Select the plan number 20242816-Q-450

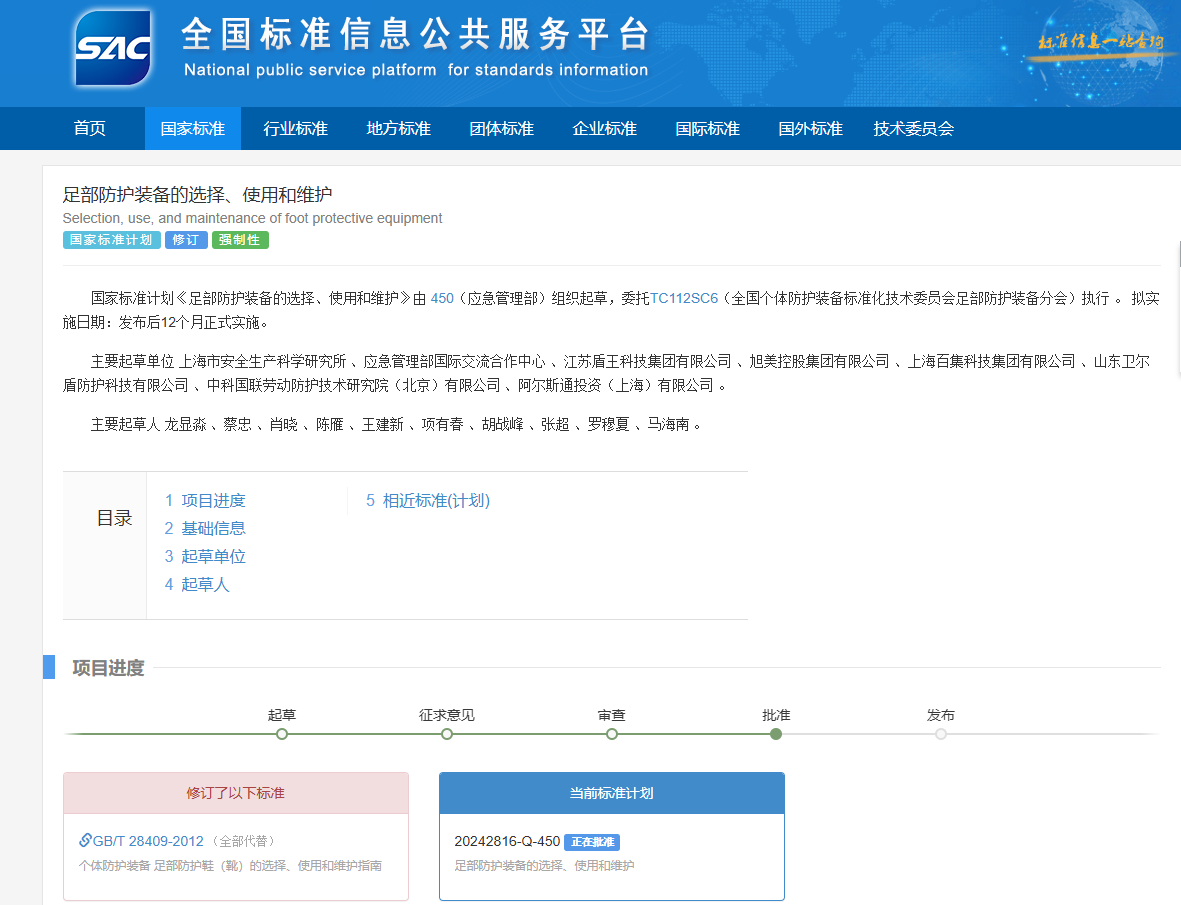point(507,841)
